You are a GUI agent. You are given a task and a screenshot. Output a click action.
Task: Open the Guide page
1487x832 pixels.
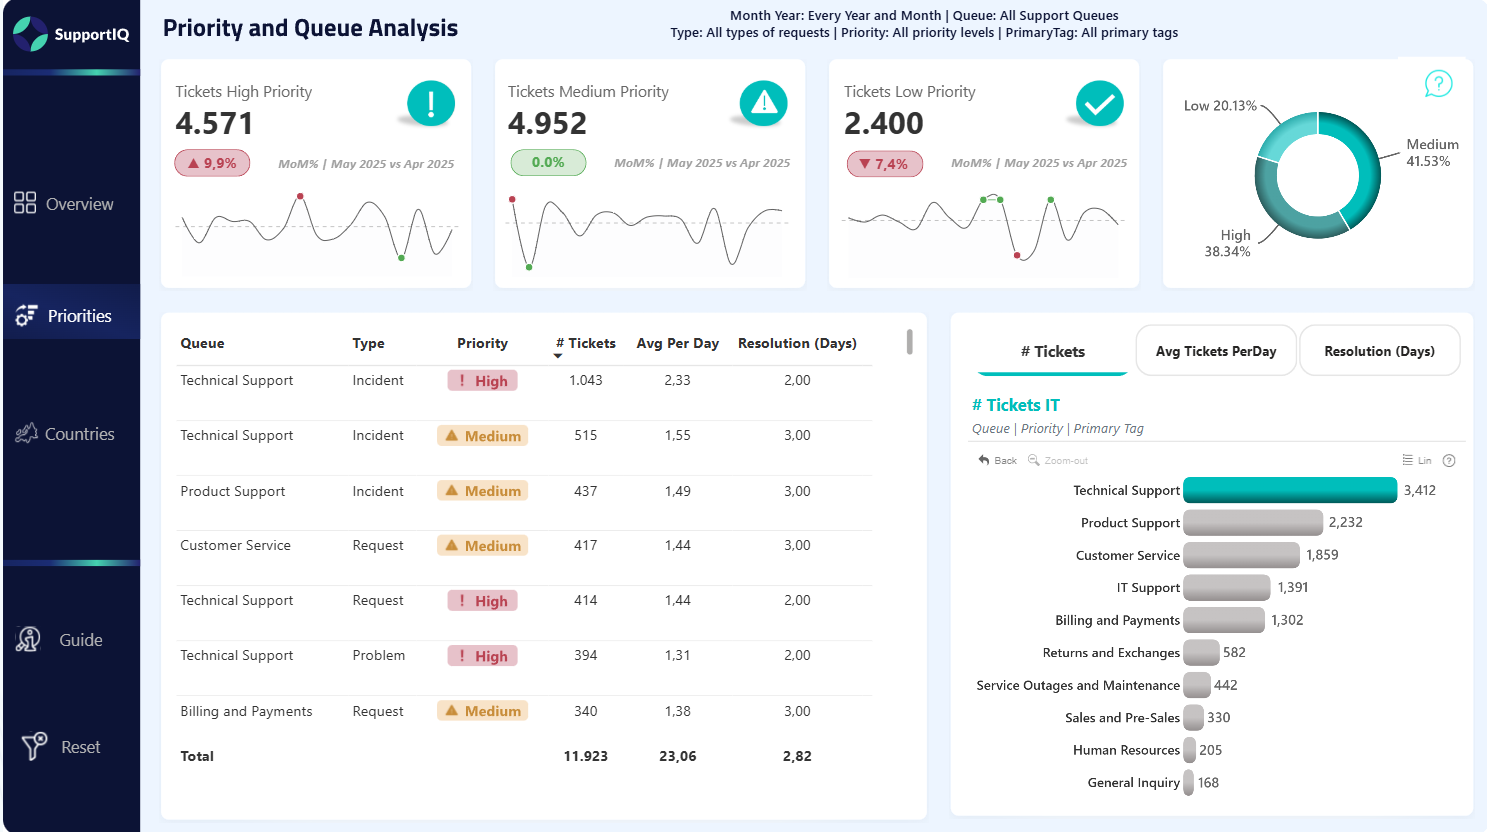coord(62,640)
